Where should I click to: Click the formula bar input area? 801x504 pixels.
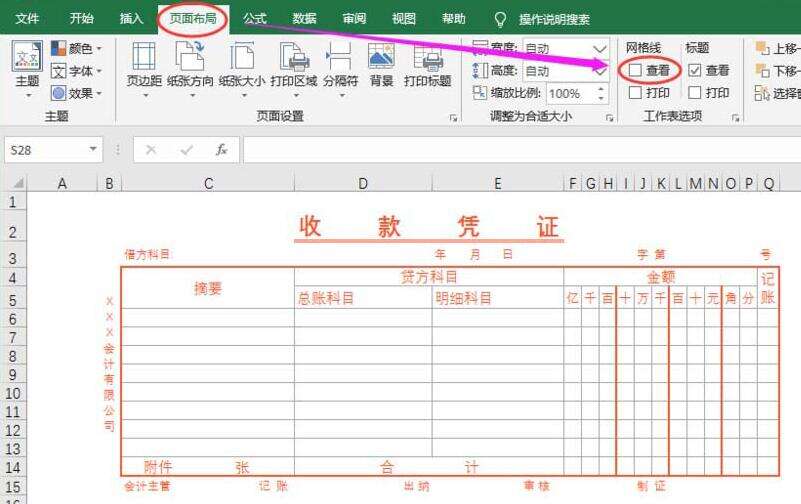[522, 150]
